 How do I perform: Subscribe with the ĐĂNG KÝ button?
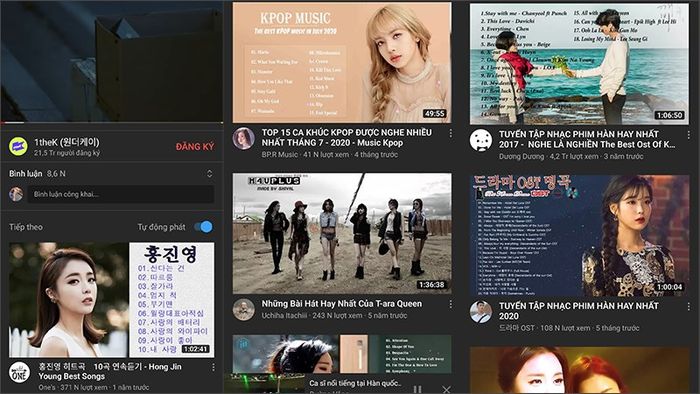[x=195, y=146]
